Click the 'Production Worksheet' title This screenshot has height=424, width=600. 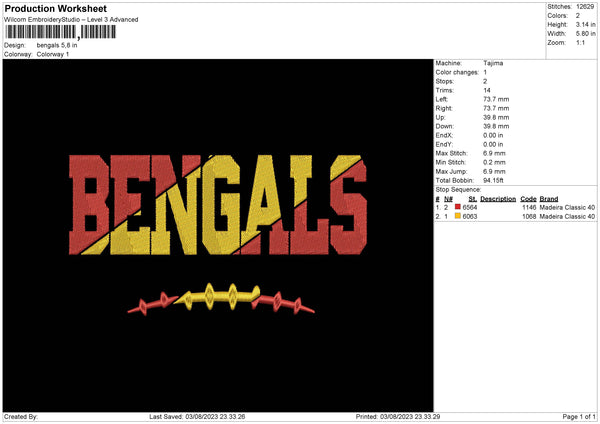point(56,8)
